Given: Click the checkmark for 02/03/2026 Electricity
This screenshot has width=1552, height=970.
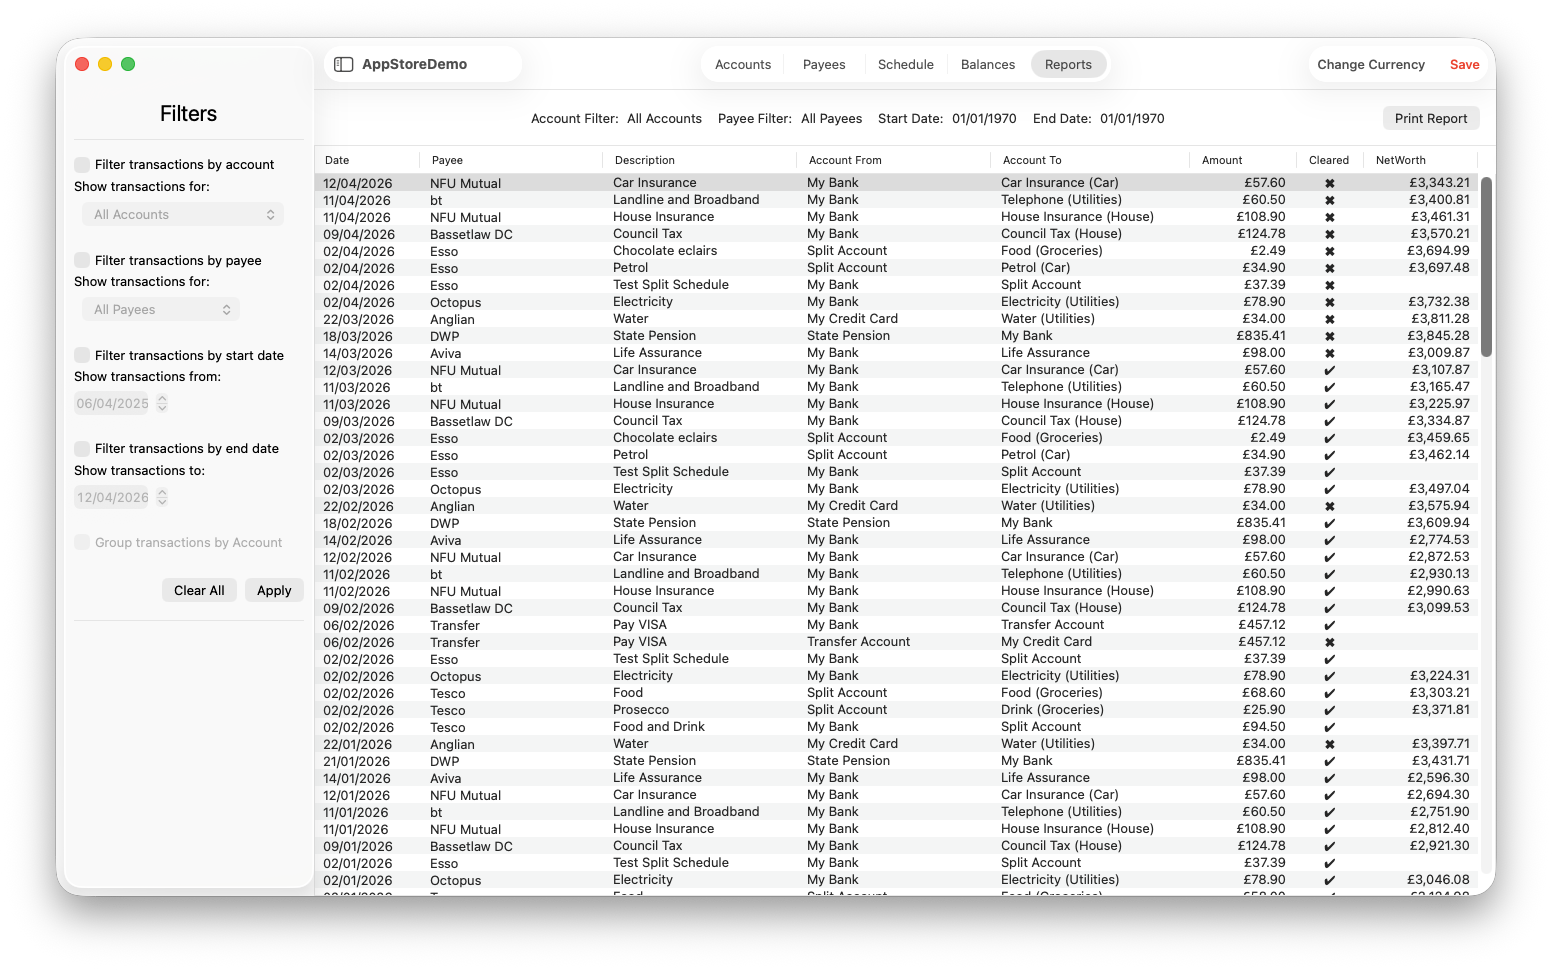Looking at the screenshot, I should tap(1330, 489).
